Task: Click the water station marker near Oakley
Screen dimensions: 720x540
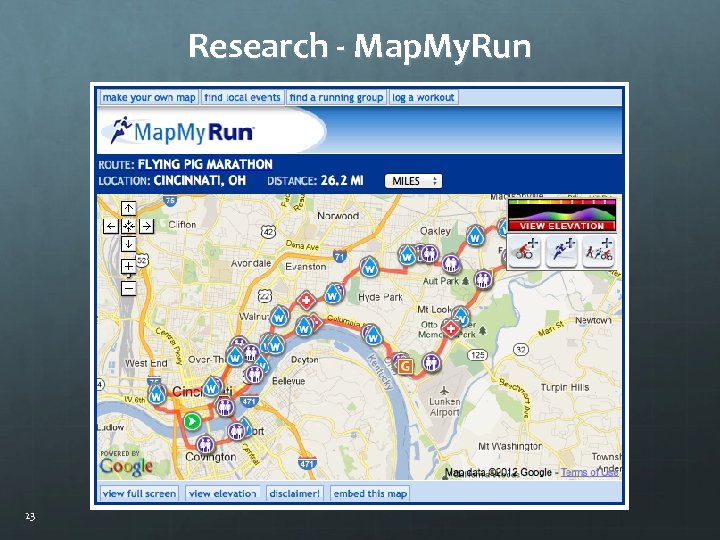Action: click(475, 236)
